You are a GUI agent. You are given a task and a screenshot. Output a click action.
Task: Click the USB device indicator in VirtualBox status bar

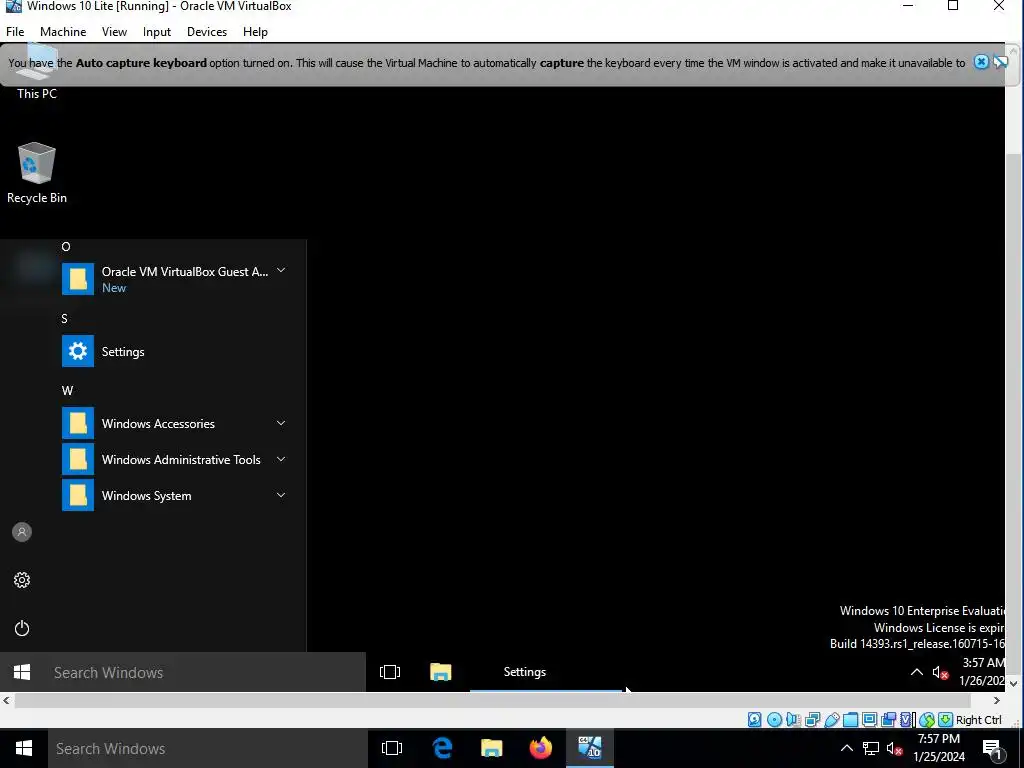831,720
